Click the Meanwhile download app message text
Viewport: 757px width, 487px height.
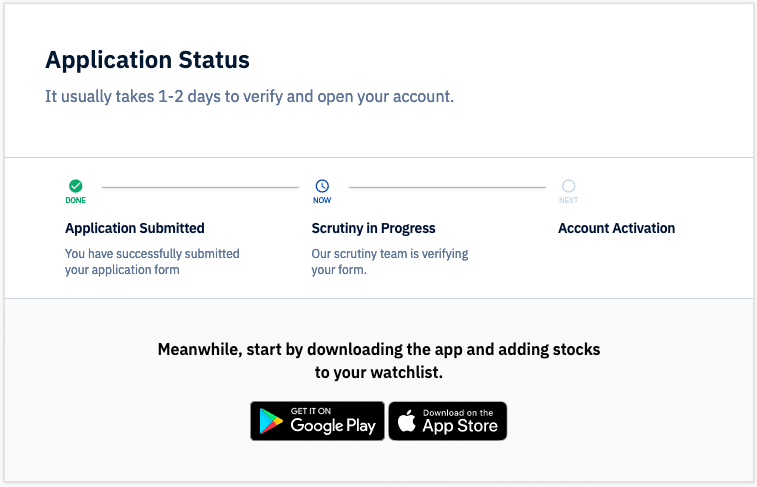379,361
